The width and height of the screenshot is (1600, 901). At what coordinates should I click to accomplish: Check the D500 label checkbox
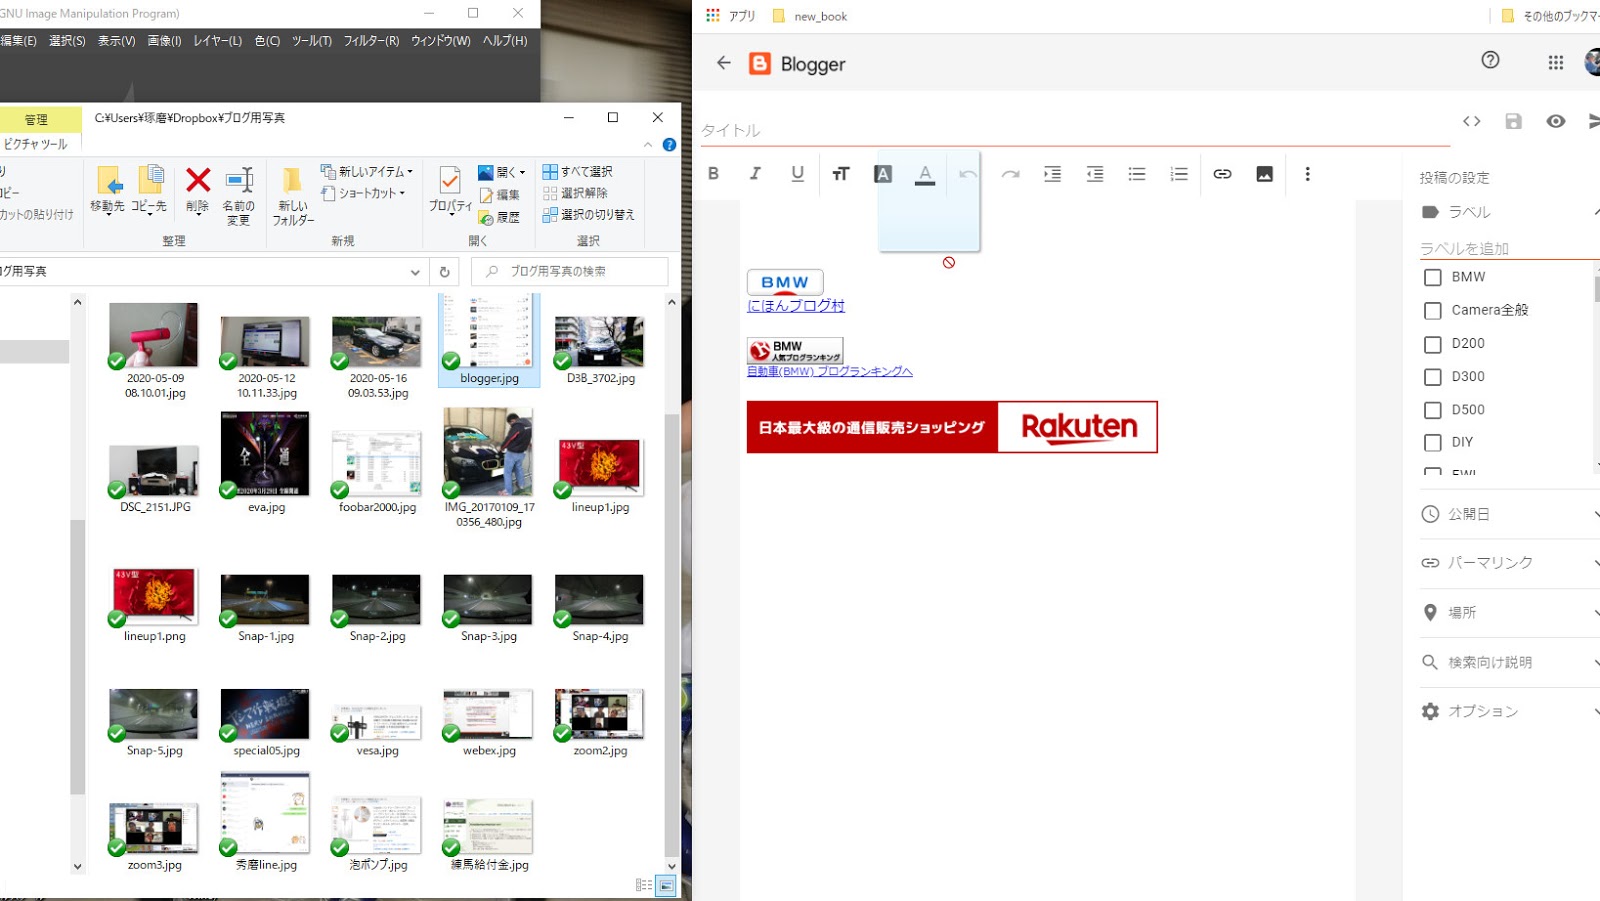(x=1432, y=410)
